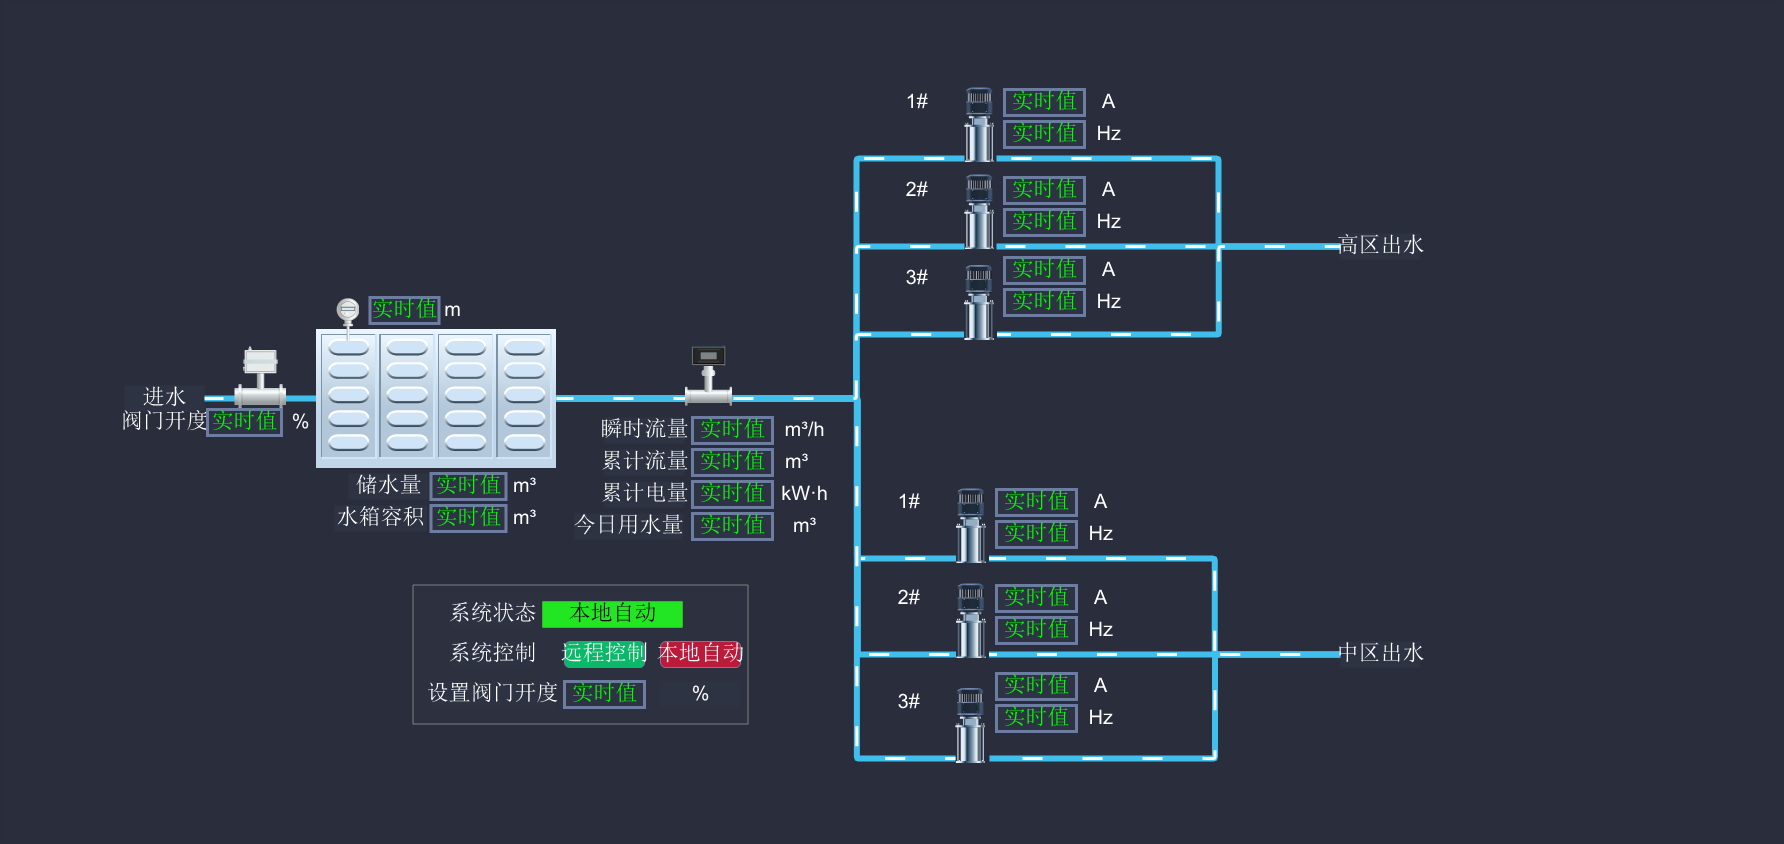The height and width of the screenshot is (844, 1784).
Task: Click the 高区出水 outlet label
Action: point(1380,245)
